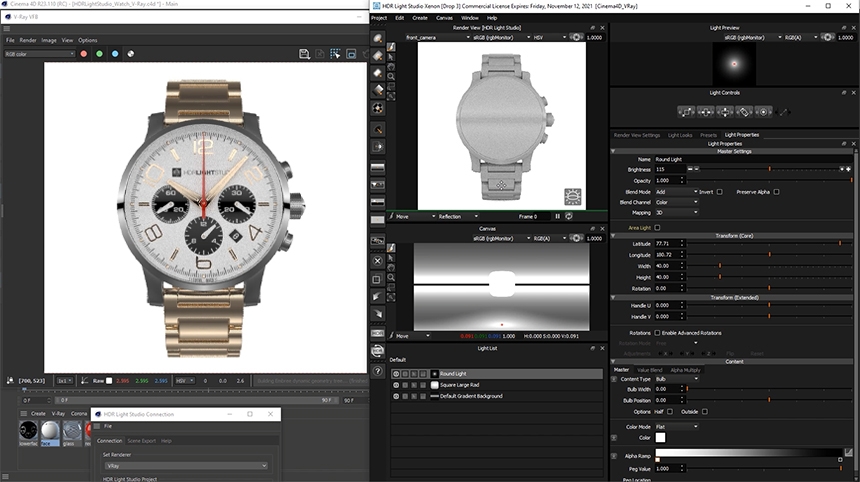
Task: Click the duplicate light square icon in the sidebar
Action: pos(377,279)
